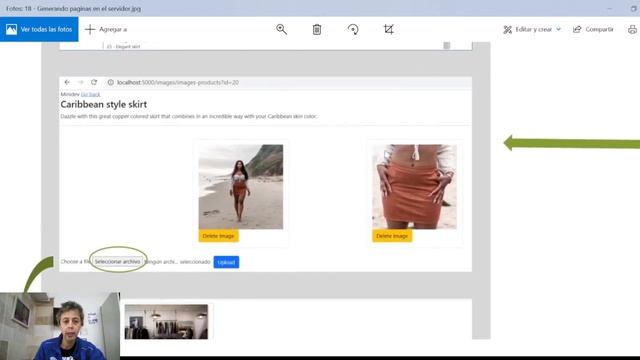Expand the Editar y crear dropdown
Viewport: 640px width, 360px height.
(532, 29)
